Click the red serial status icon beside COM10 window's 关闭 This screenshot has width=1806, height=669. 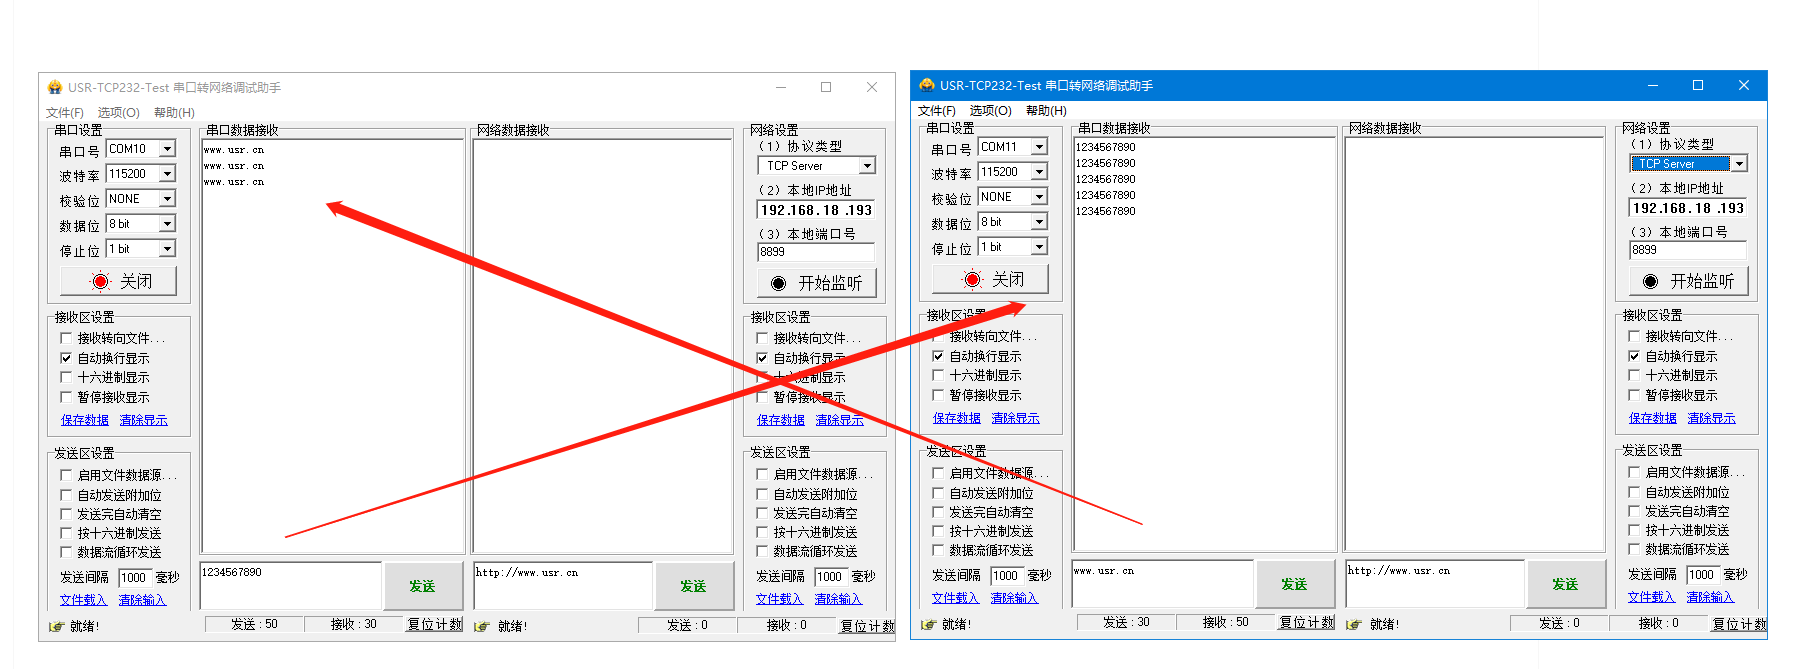coord(100,282)
